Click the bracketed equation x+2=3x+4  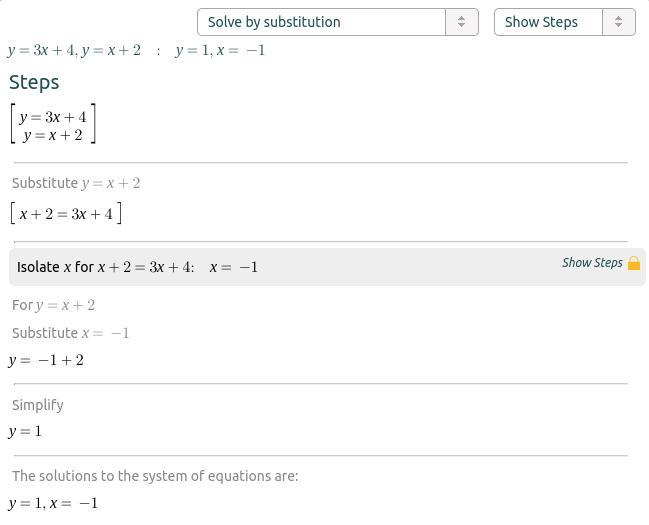(66, 213)
